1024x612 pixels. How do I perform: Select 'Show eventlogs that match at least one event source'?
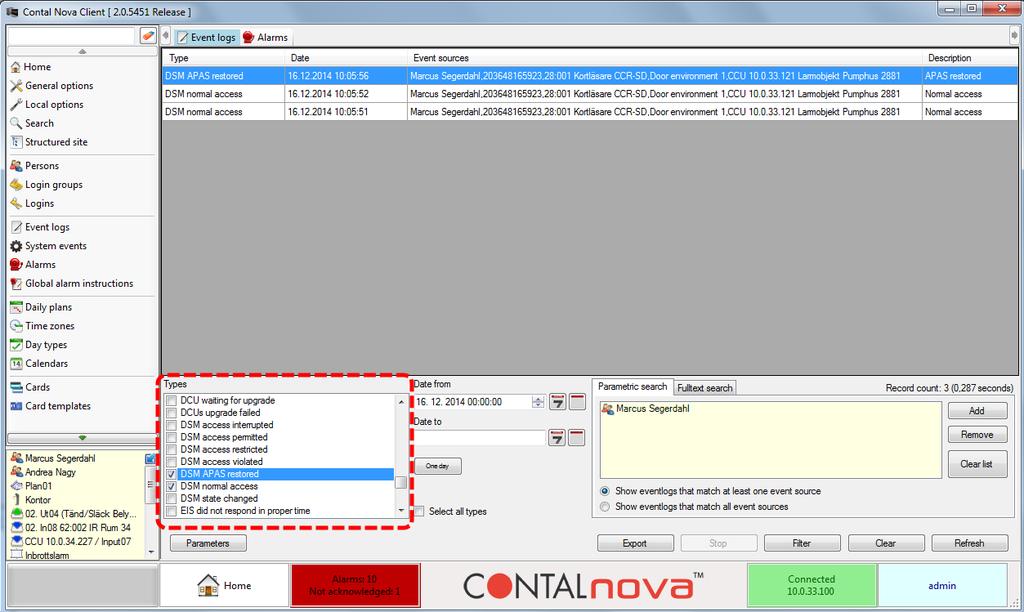click(605, 491)
